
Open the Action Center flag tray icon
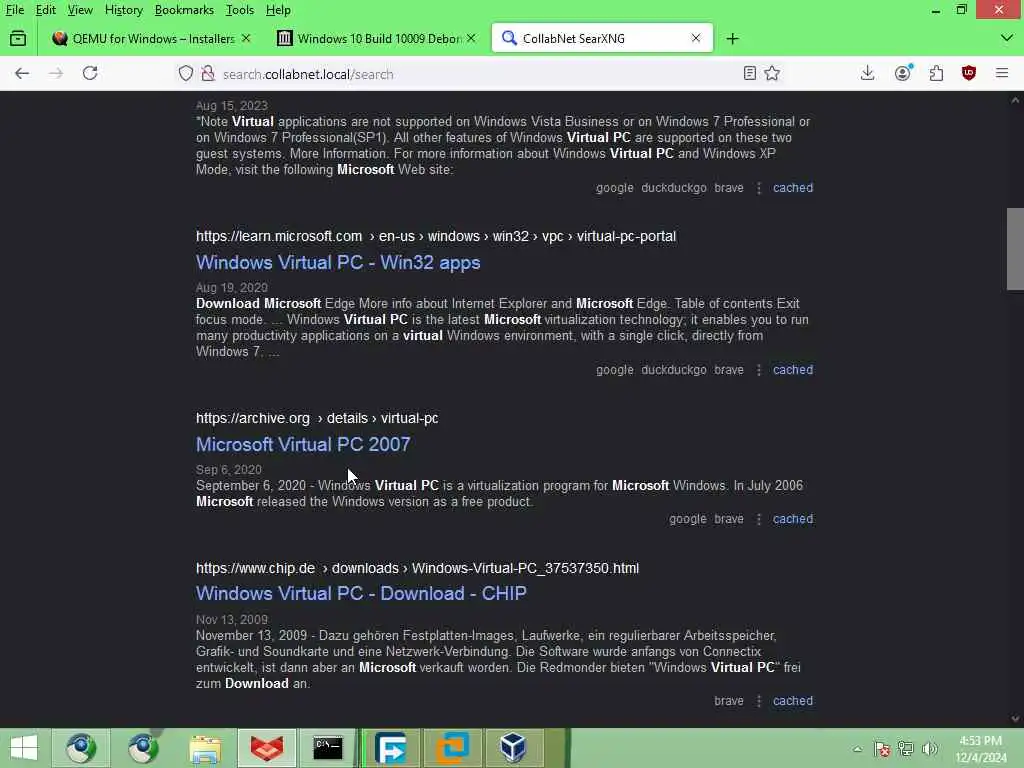click(x=882, y=749)
